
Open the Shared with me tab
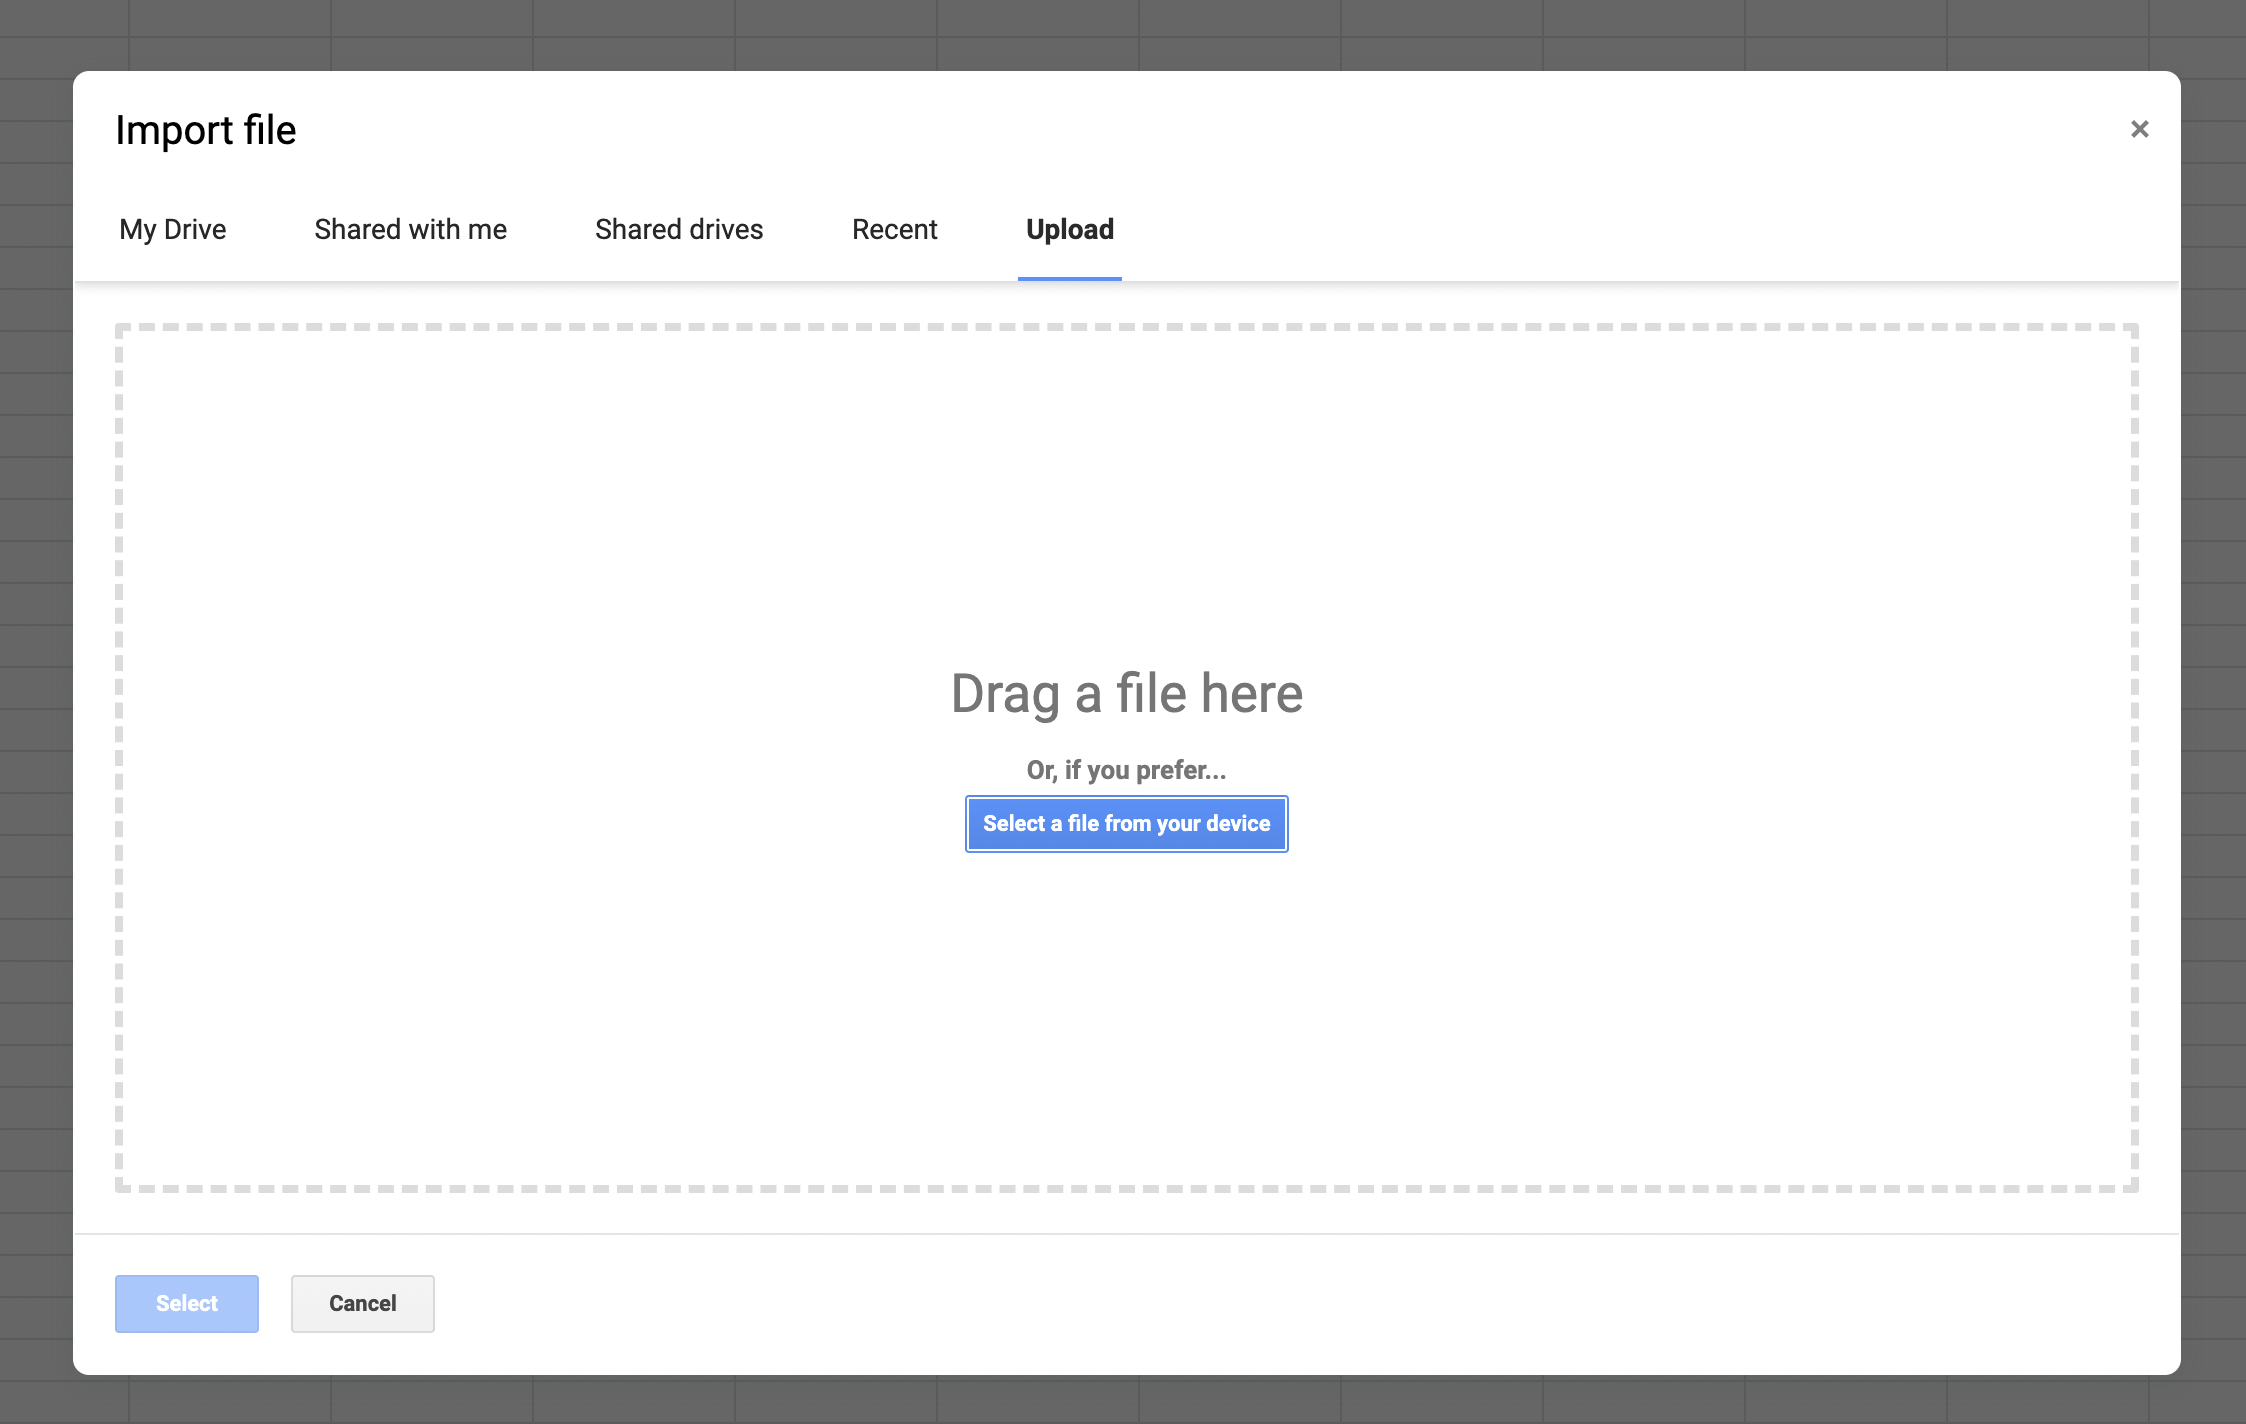[x=409, y=229]
